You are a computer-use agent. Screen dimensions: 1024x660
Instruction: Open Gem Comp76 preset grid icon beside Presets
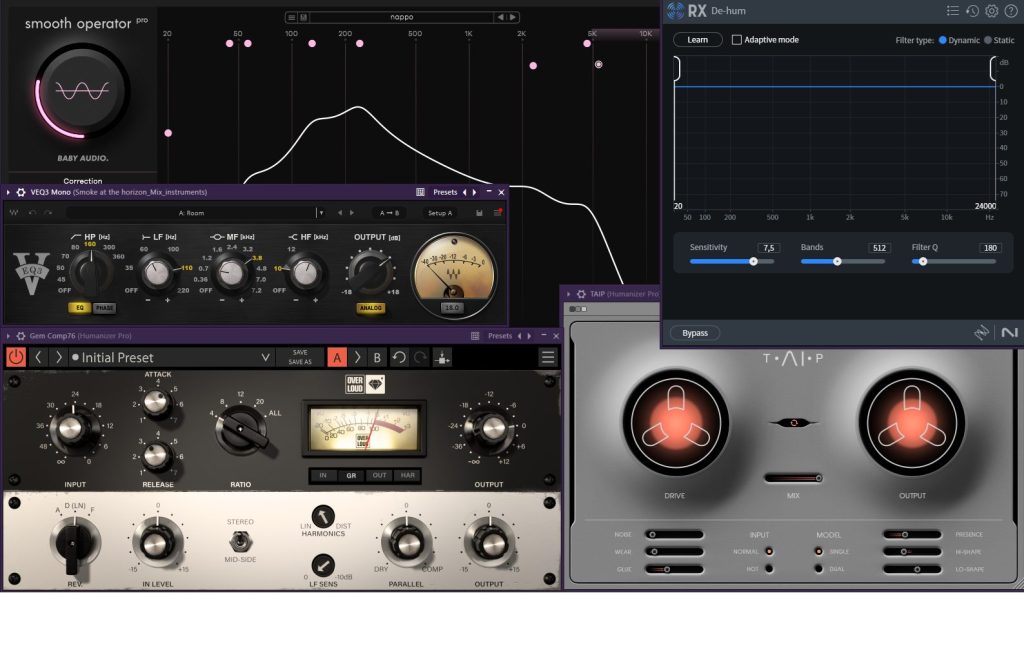[475, 336]
